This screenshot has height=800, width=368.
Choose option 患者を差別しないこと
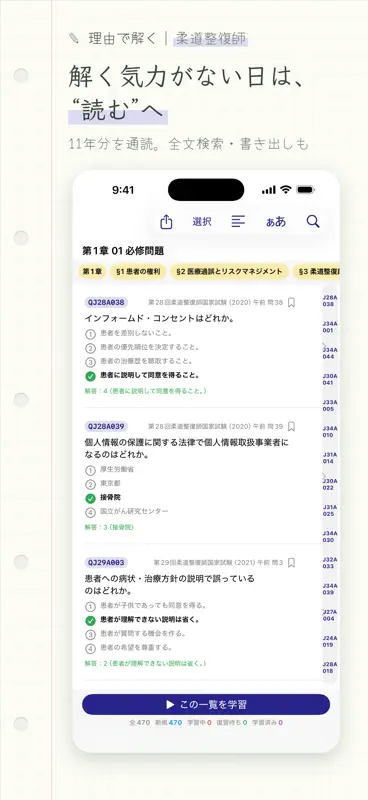(129, 334)
